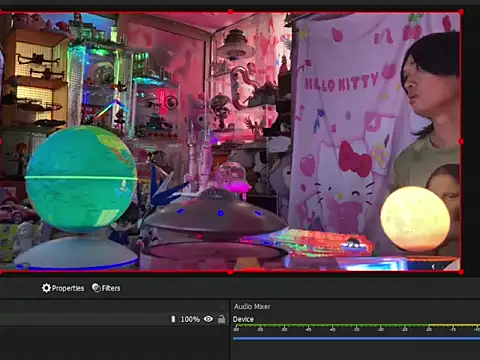Screen dimensions: 480x360
Task: Toggle the padlock lock on the source
Action: tap(221, 319)
